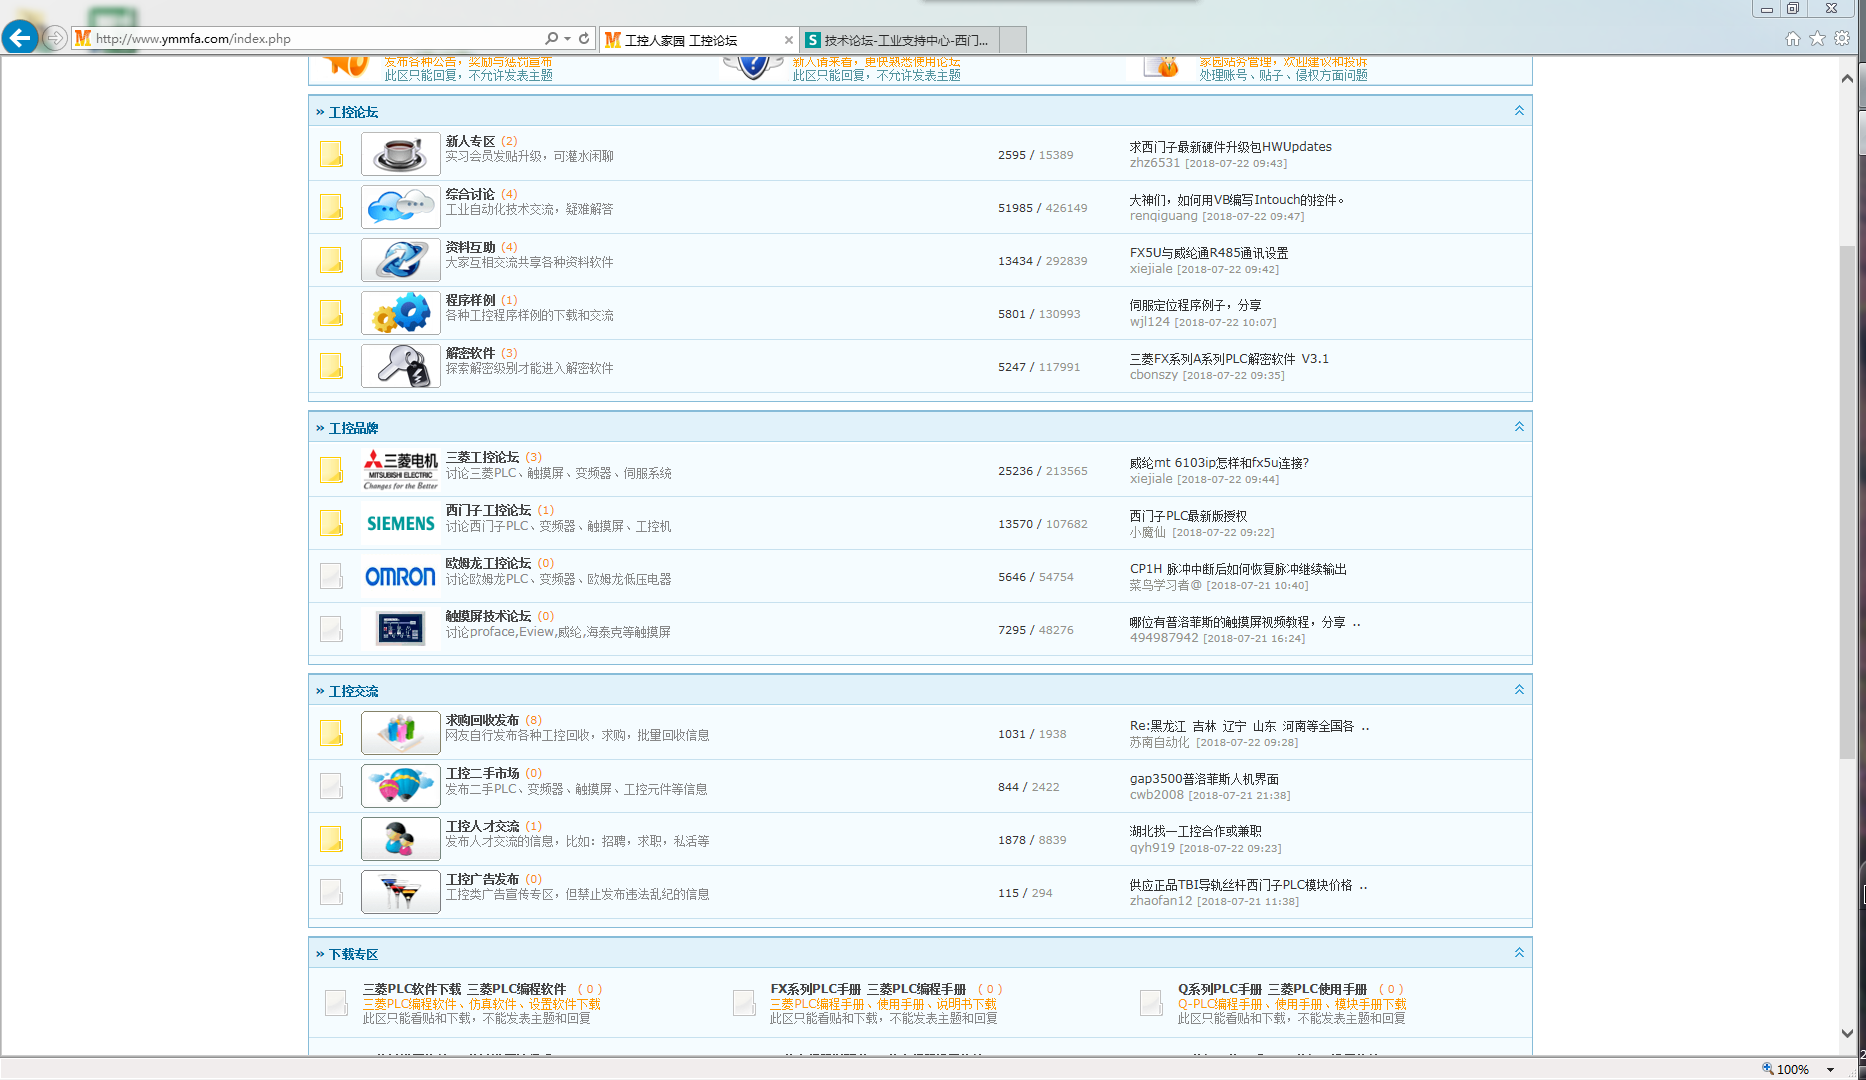Viewport: 1866px width, 1080px height.
Task: Click the hot air balloon icon for 工控二手市场
Action: (x=400, y=786)
